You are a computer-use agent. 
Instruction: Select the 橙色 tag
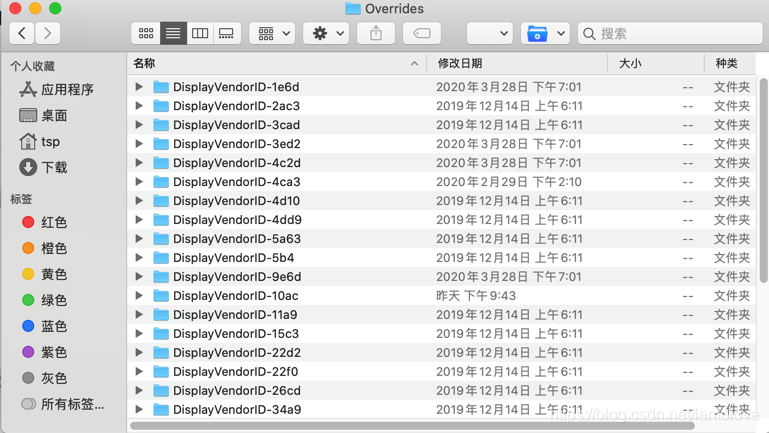tap(45, 248)
